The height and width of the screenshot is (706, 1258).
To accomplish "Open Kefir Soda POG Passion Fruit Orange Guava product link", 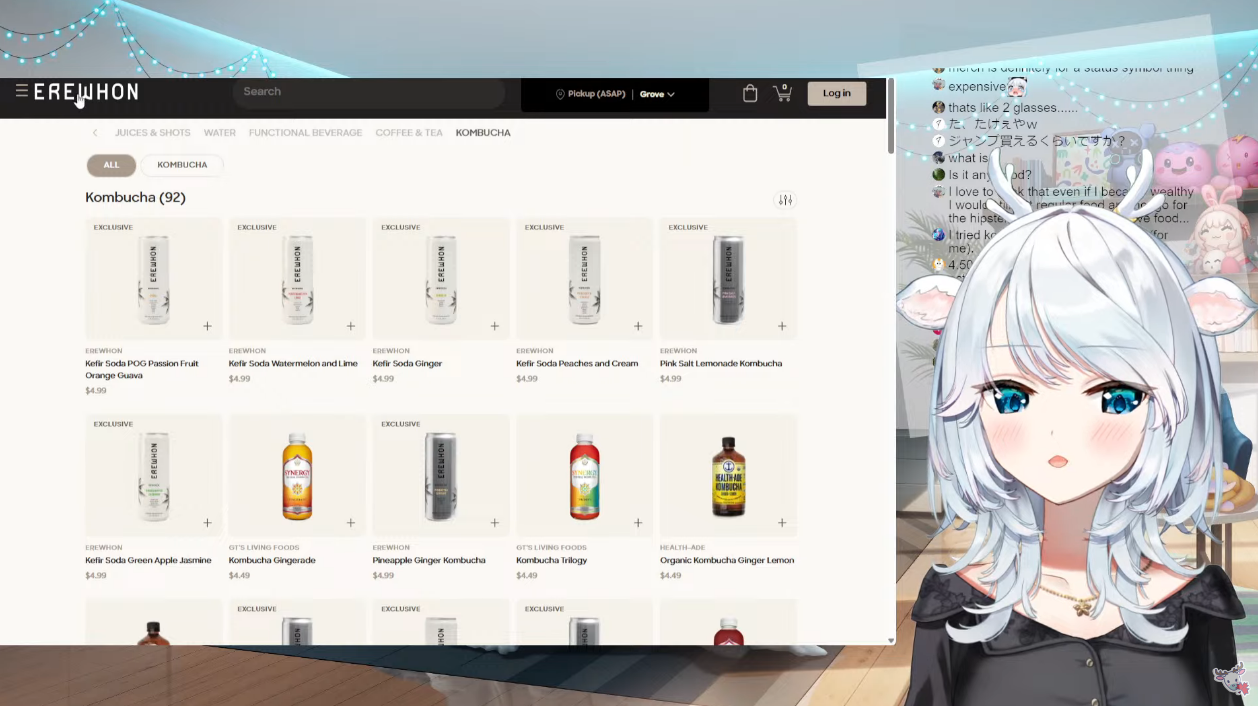I will [142, 369].
